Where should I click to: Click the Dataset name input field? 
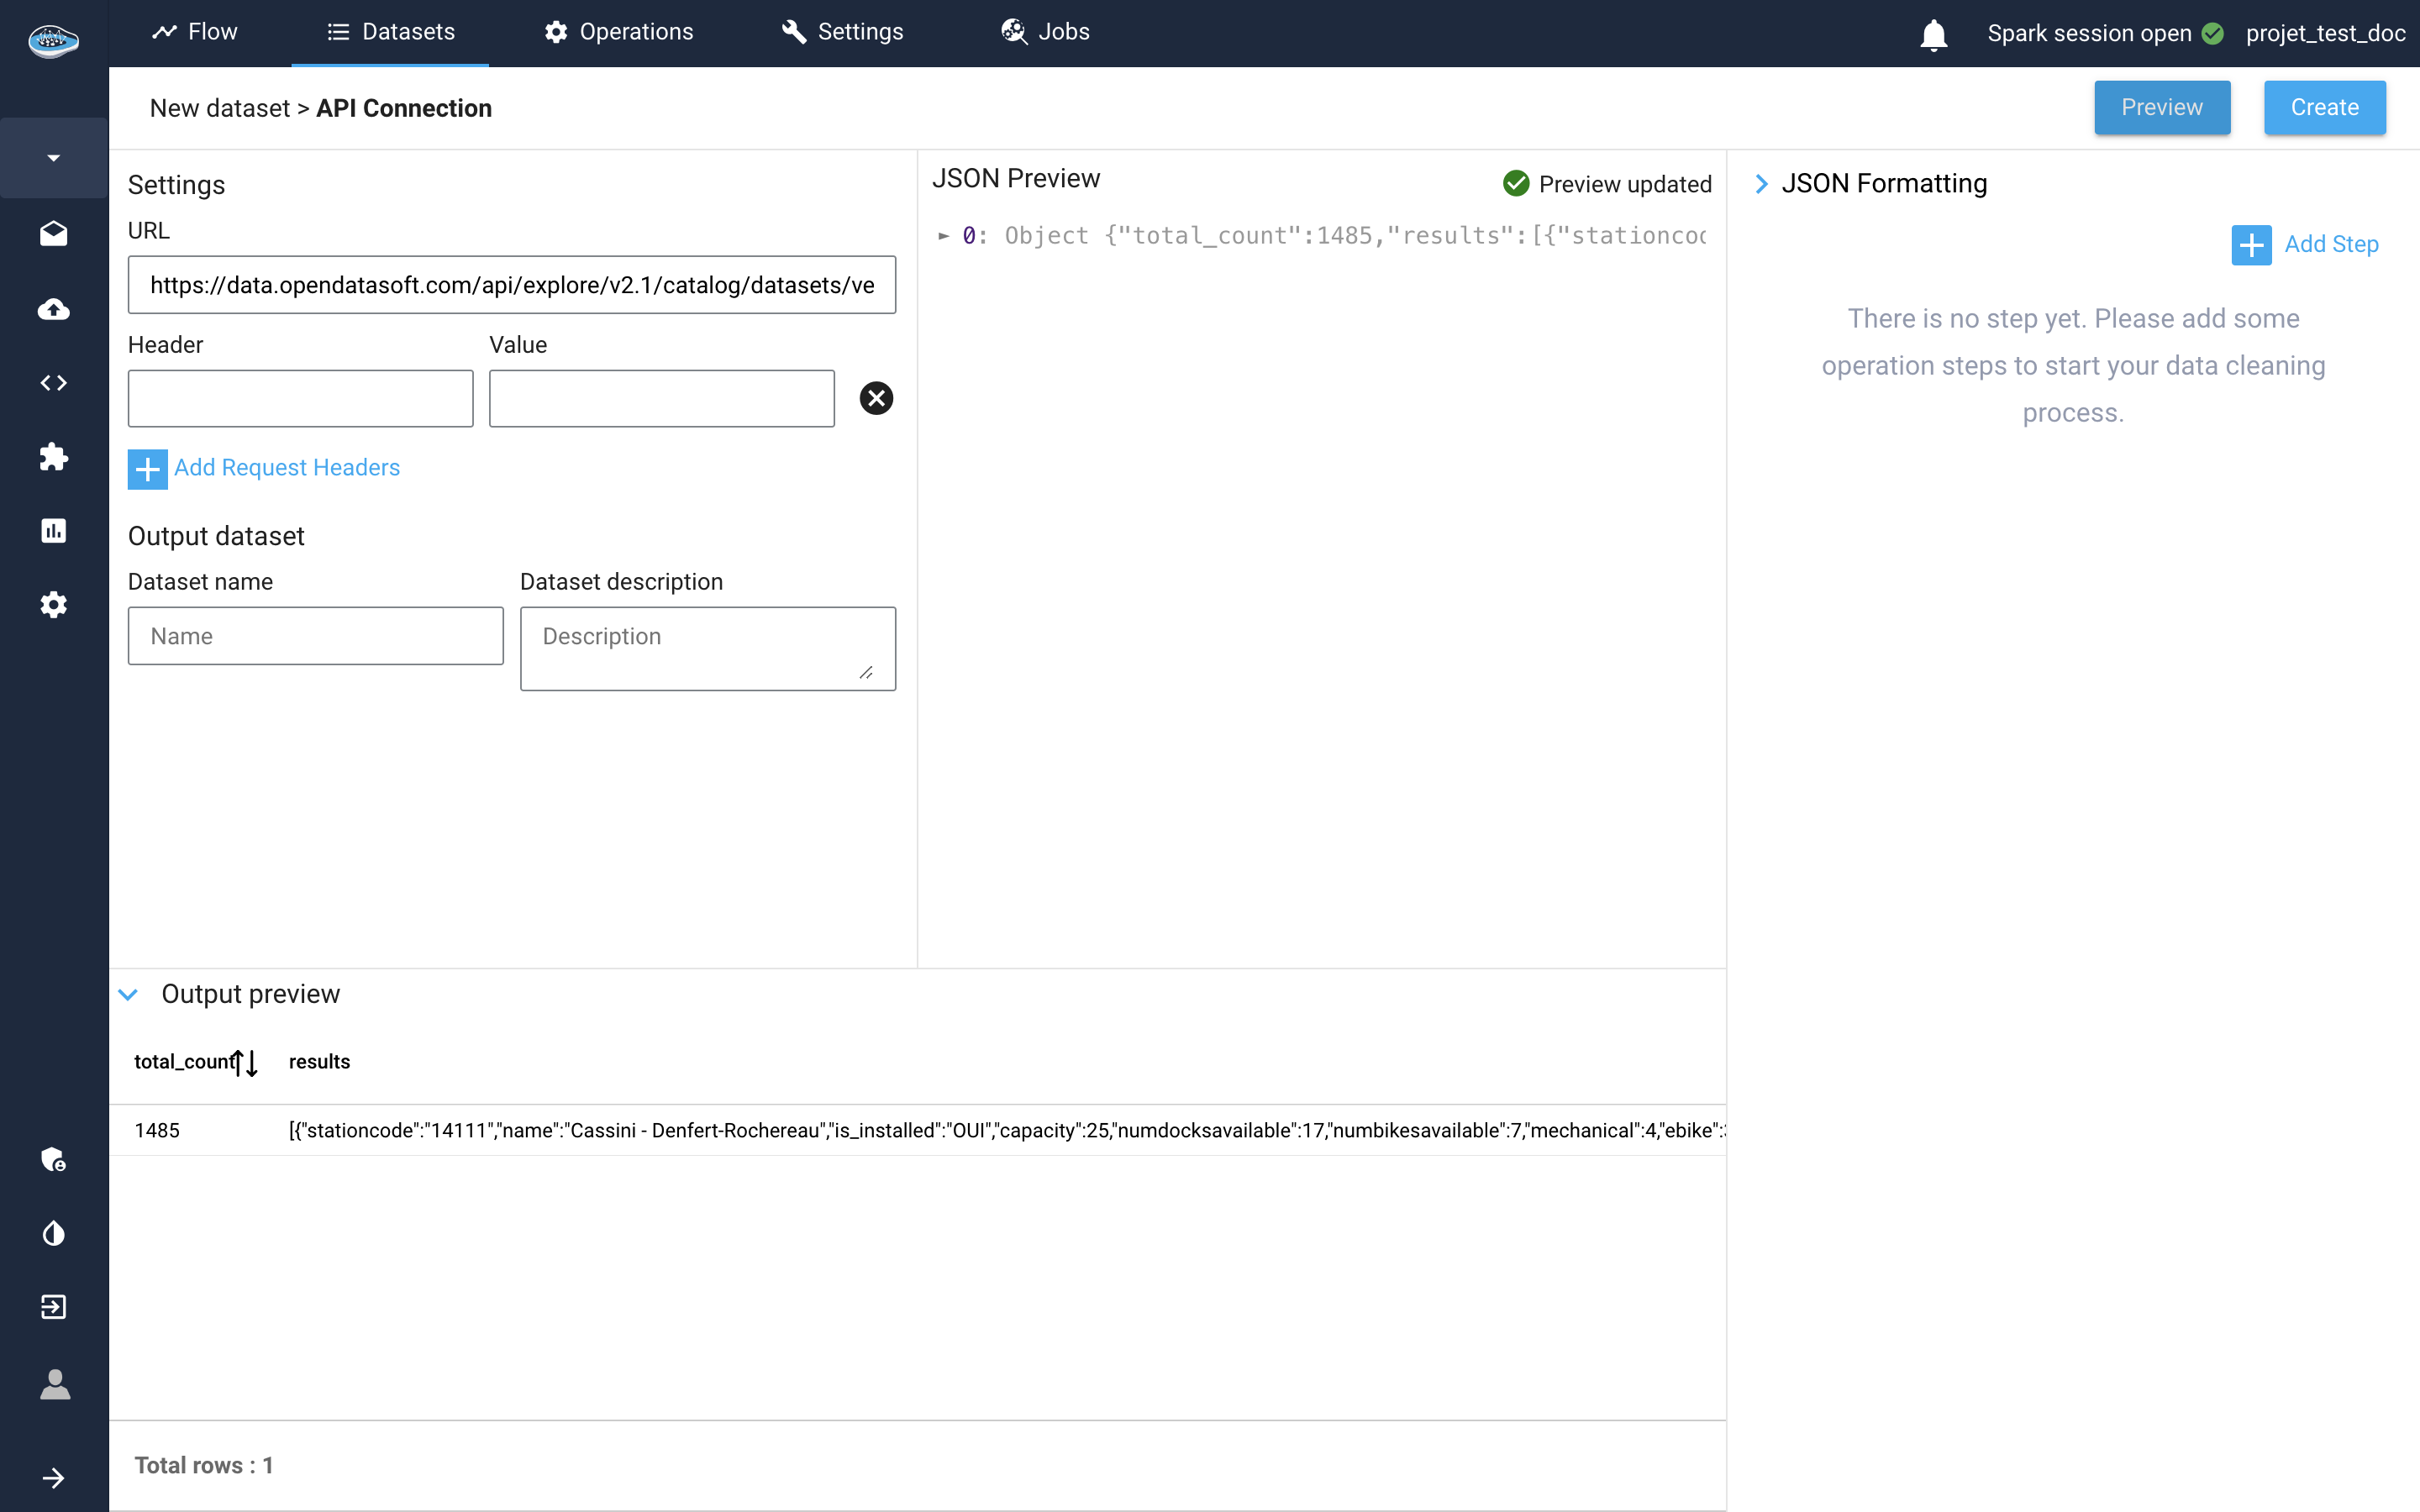(x=315, y=636)
